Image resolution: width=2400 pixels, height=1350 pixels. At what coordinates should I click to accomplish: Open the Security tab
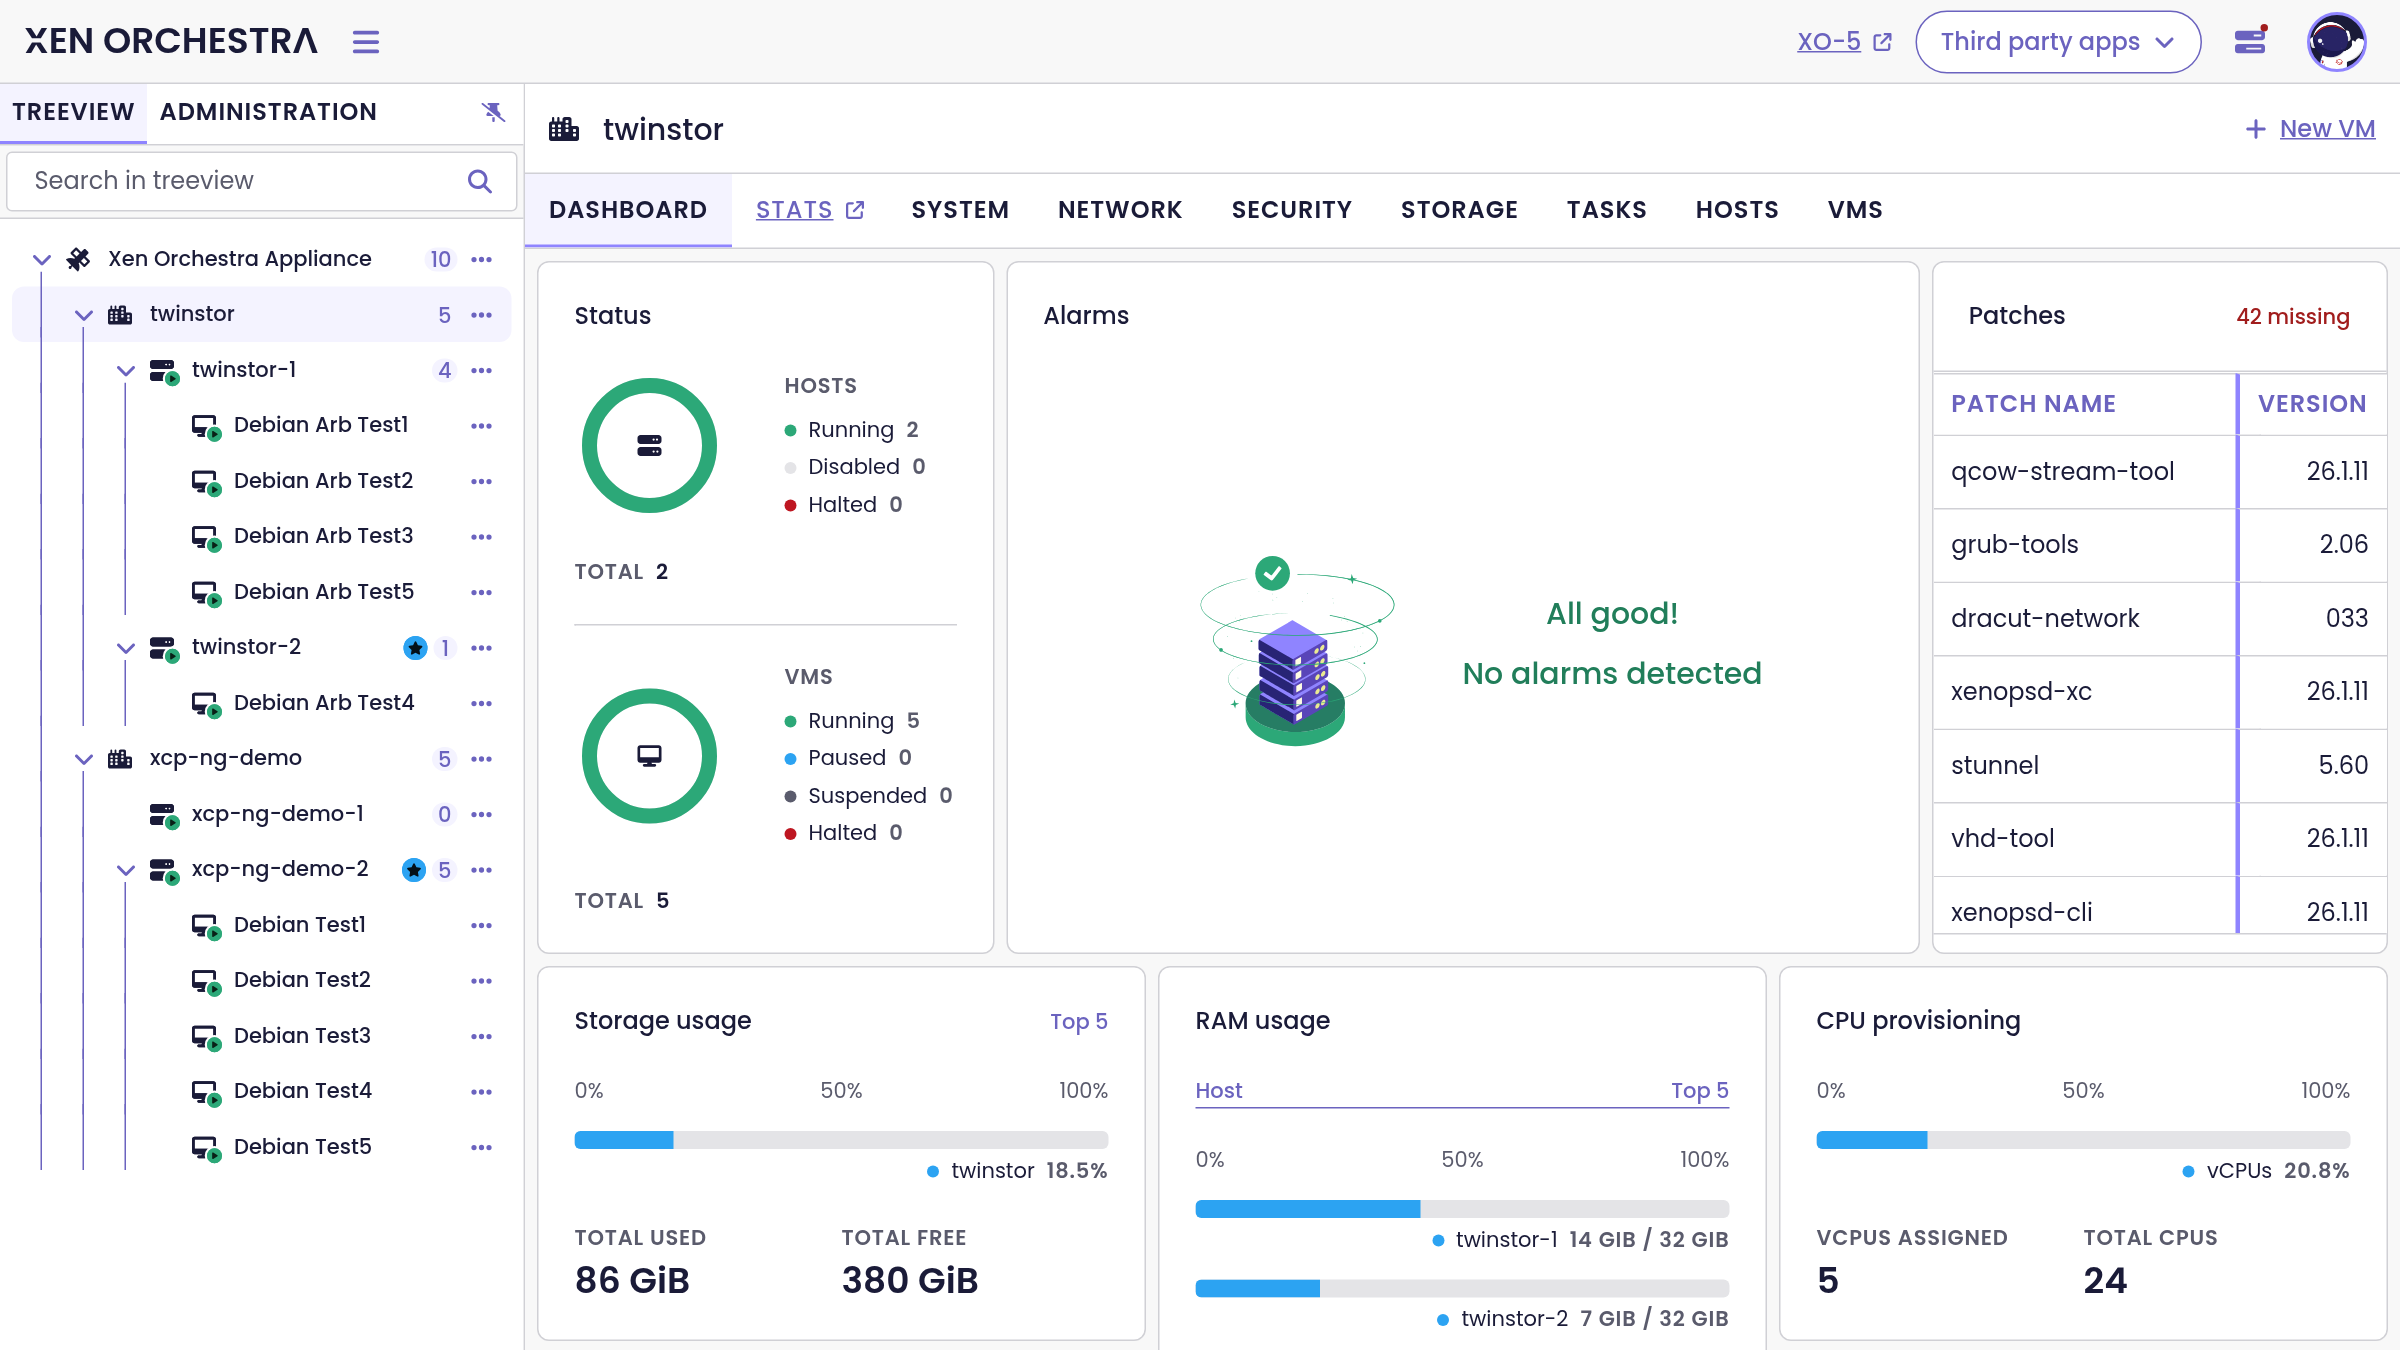click(x=1292, y=210)
